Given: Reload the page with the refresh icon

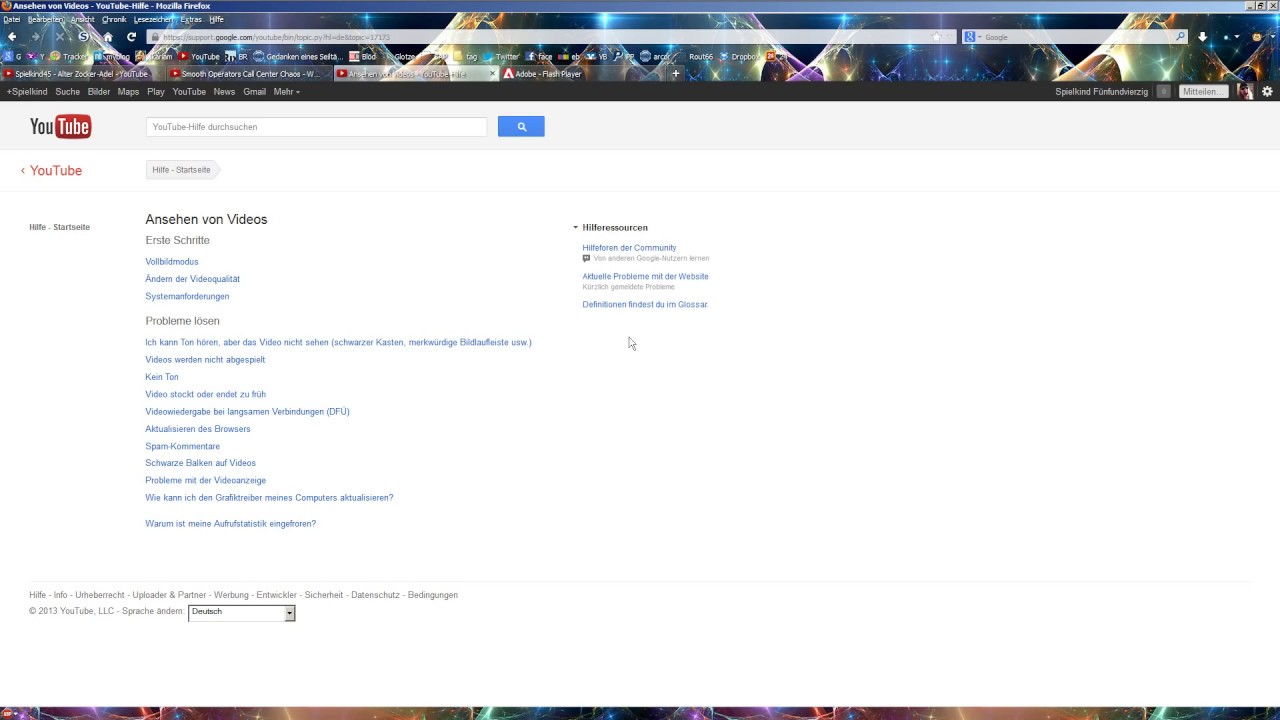Looking at the screenshot, I should pos(131,37).
